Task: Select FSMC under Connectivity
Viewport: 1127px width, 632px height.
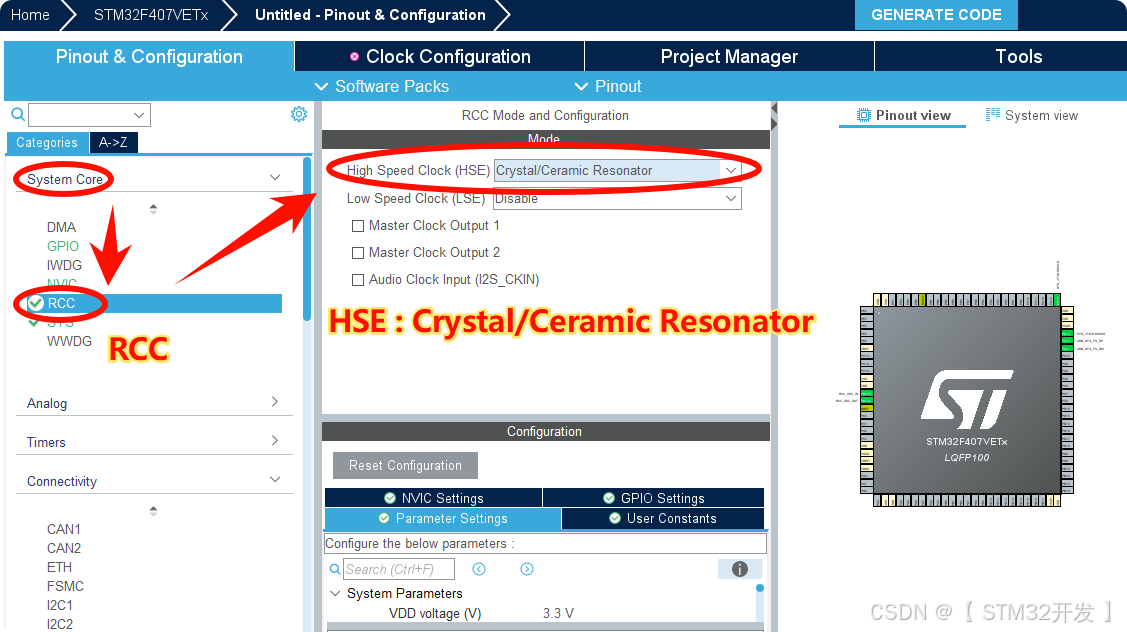Action: tap(65, 586)
